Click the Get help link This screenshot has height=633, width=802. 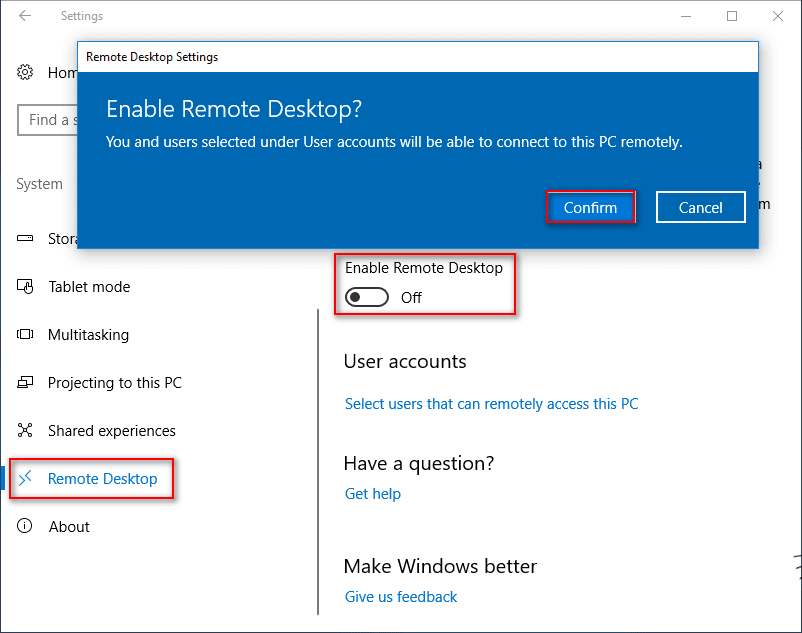coord(372,494)
